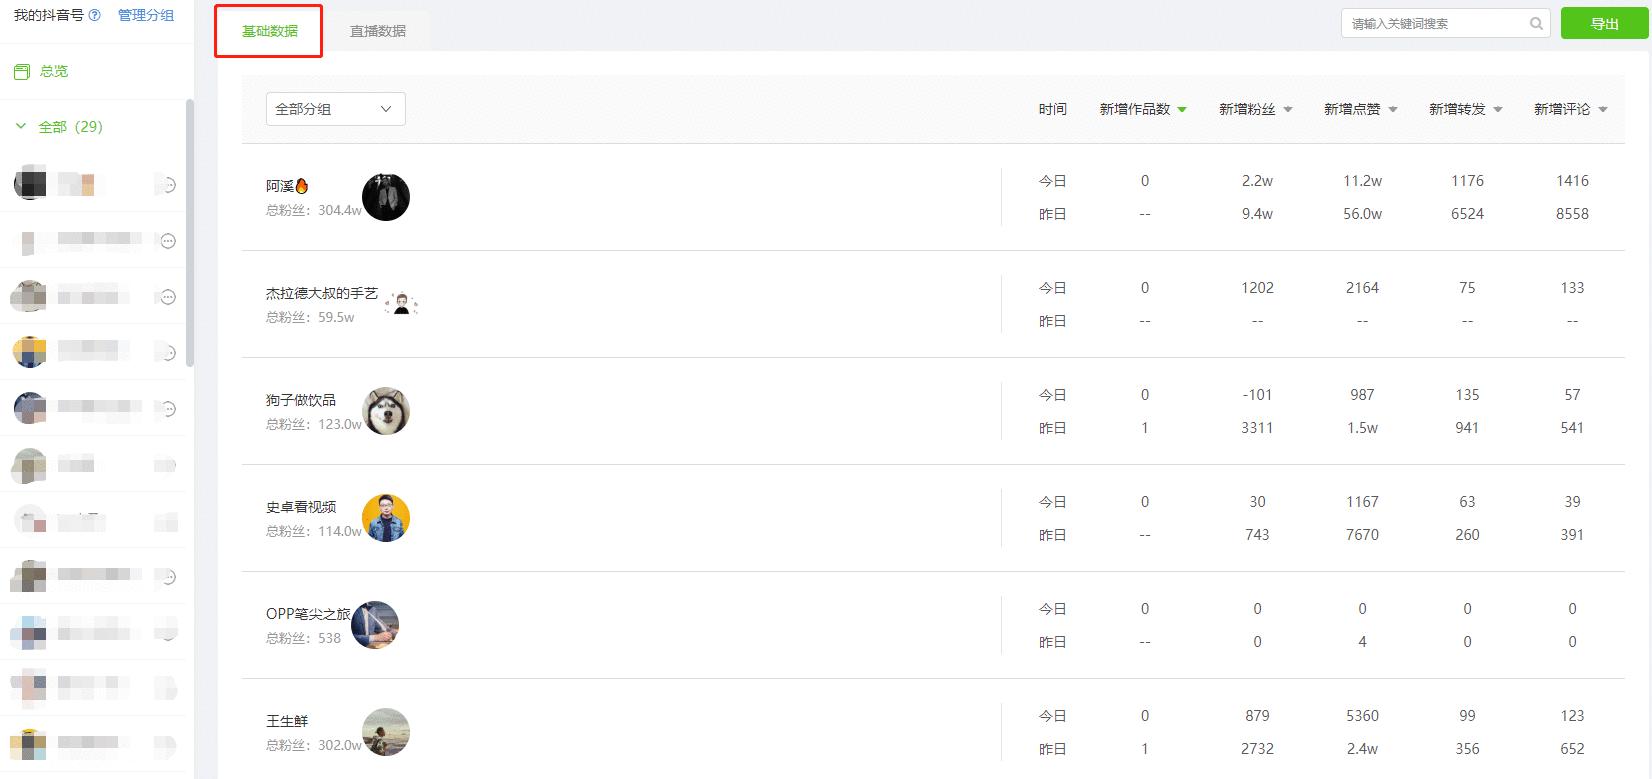Click 王生鲜's profile picture
The width and height of the screenshot is (1652, 779).
(386, 732)
